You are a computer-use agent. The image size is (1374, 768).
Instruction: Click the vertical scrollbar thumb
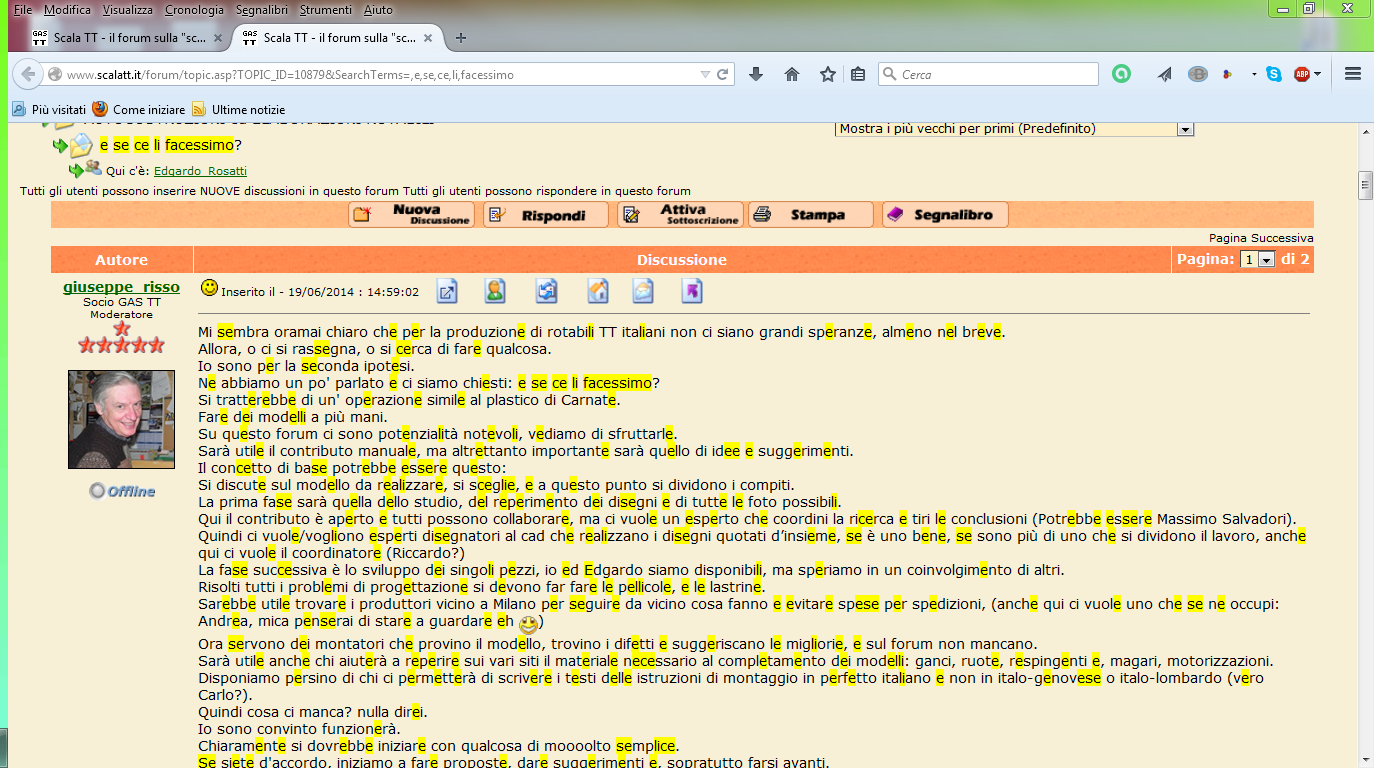click(x=1365, y=185)
